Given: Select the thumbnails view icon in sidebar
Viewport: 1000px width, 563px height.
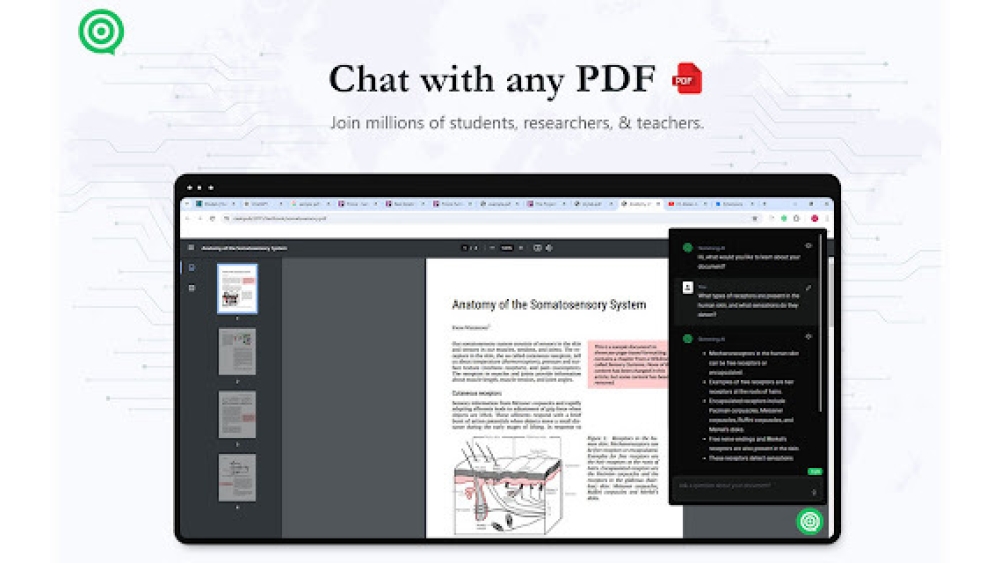Looking at the screenshot, I should pyautogui.click(x=192, y=268).
